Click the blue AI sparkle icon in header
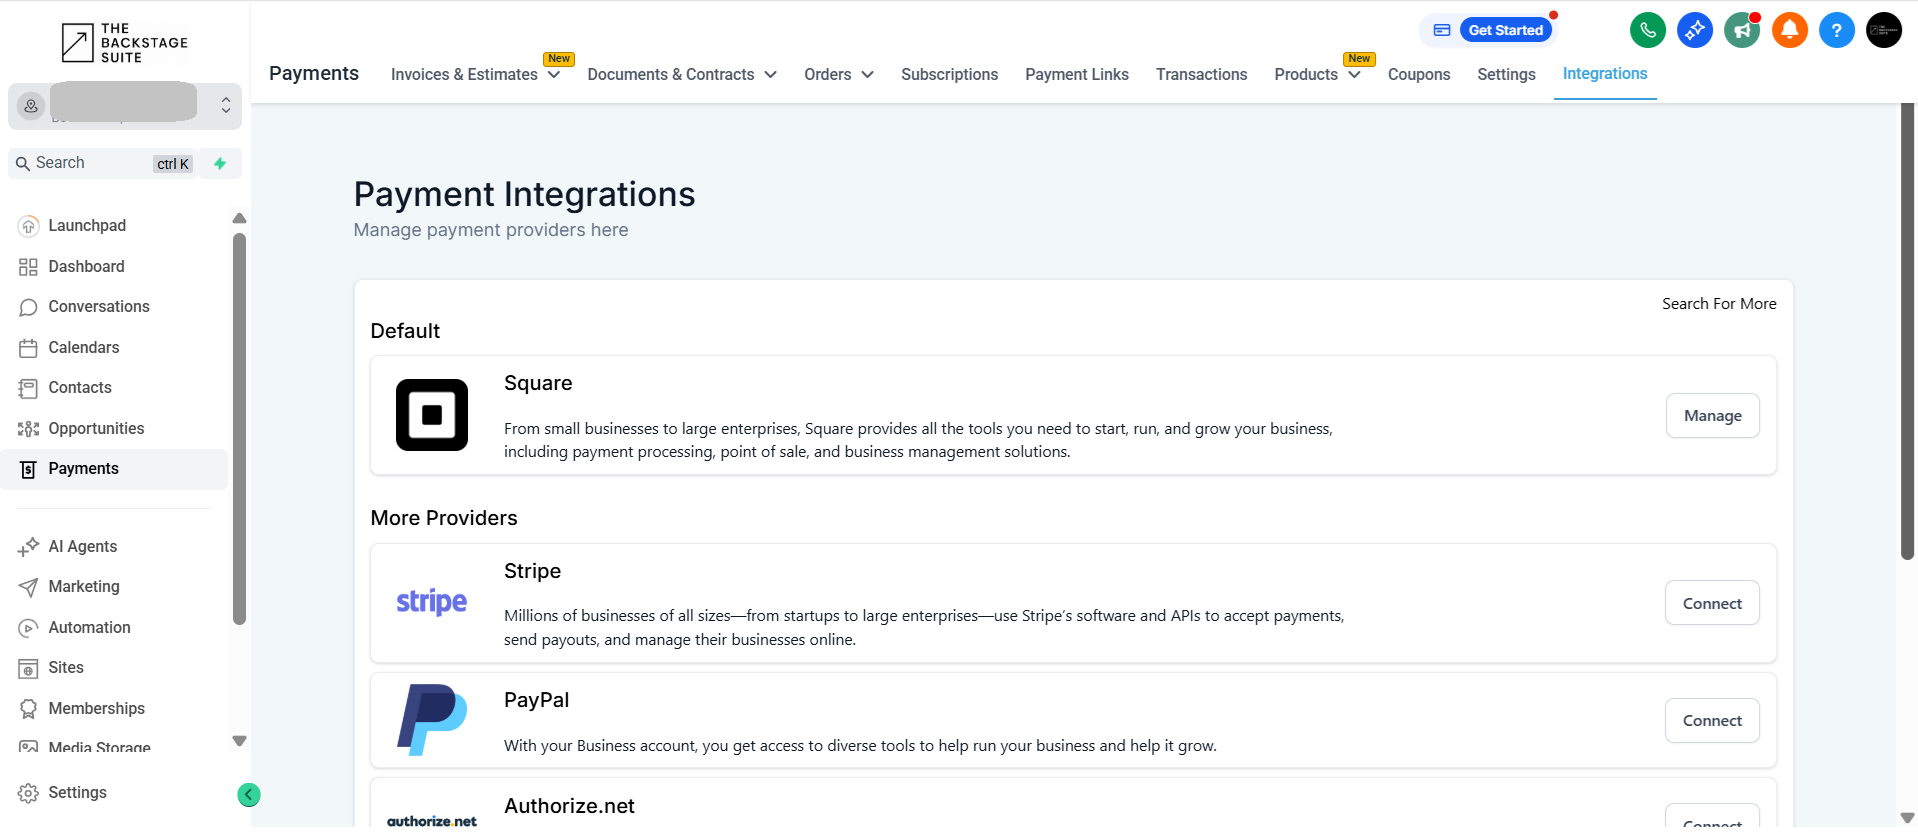The image size is (1918, 833). [x=1694, y=30]
